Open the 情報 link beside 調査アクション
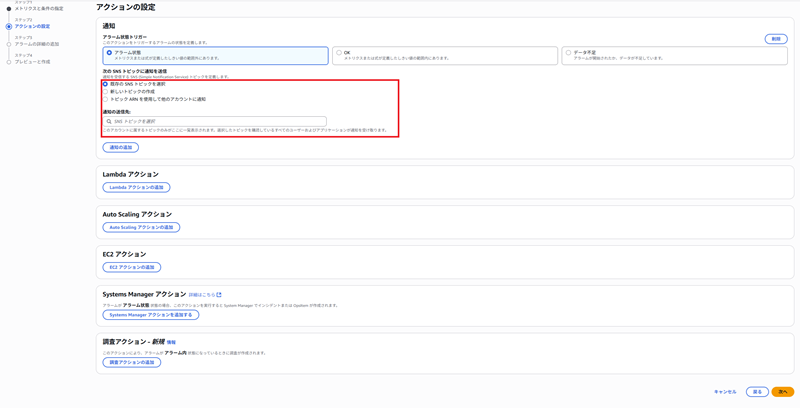The image size is (800, 408). pyautogui.click(x=171, y=342)
